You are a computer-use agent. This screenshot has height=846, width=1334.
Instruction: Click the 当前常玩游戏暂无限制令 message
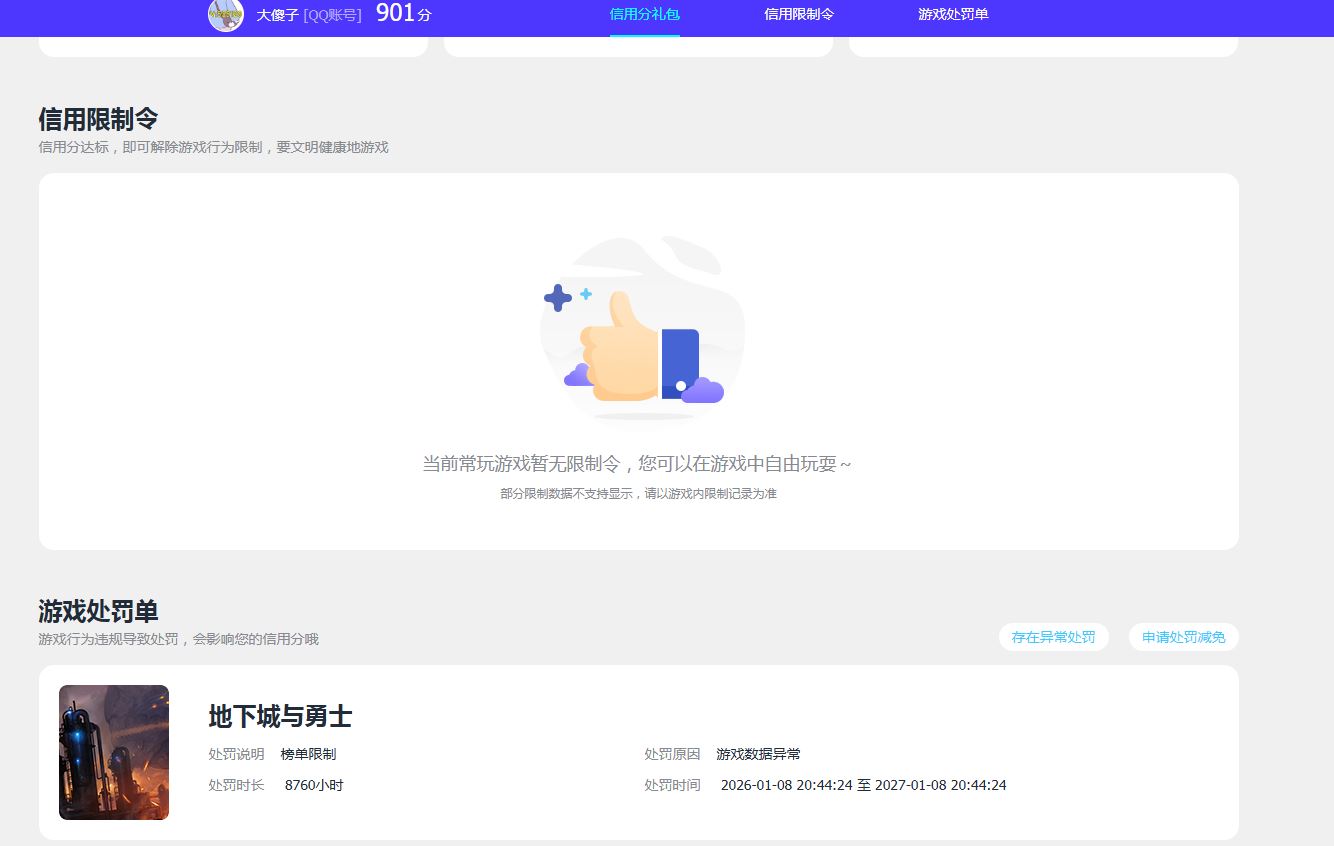tap(637, 464)
